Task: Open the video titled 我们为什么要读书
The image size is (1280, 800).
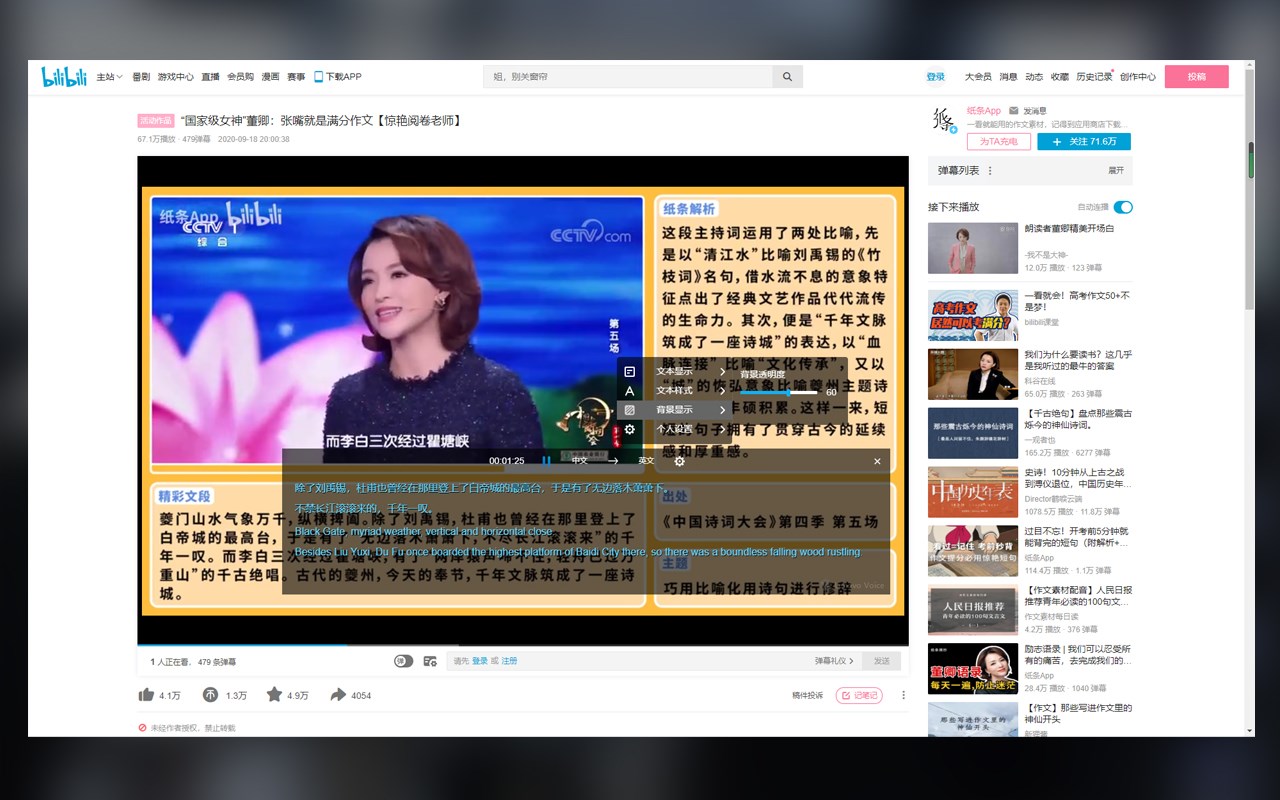Action: pyautogui.click(x=1078, y=360)
